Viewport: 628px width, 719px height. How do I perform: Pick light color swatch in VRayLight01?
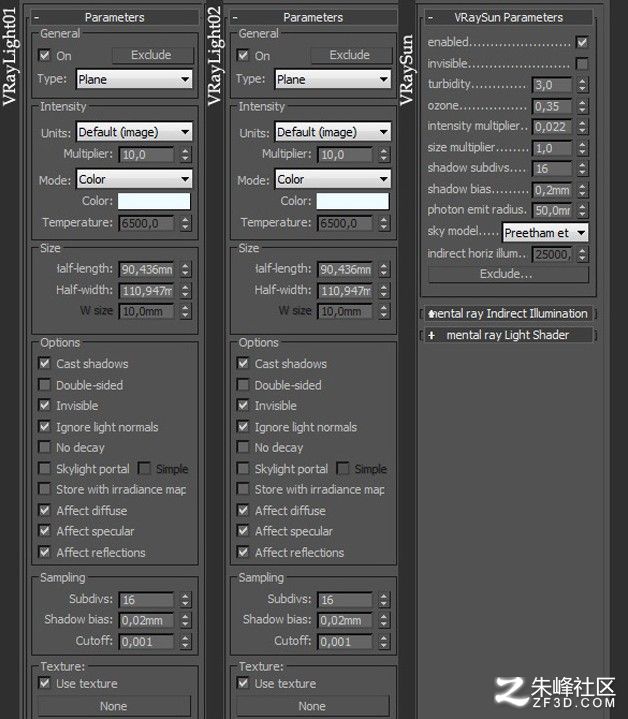tap(154, 201)
